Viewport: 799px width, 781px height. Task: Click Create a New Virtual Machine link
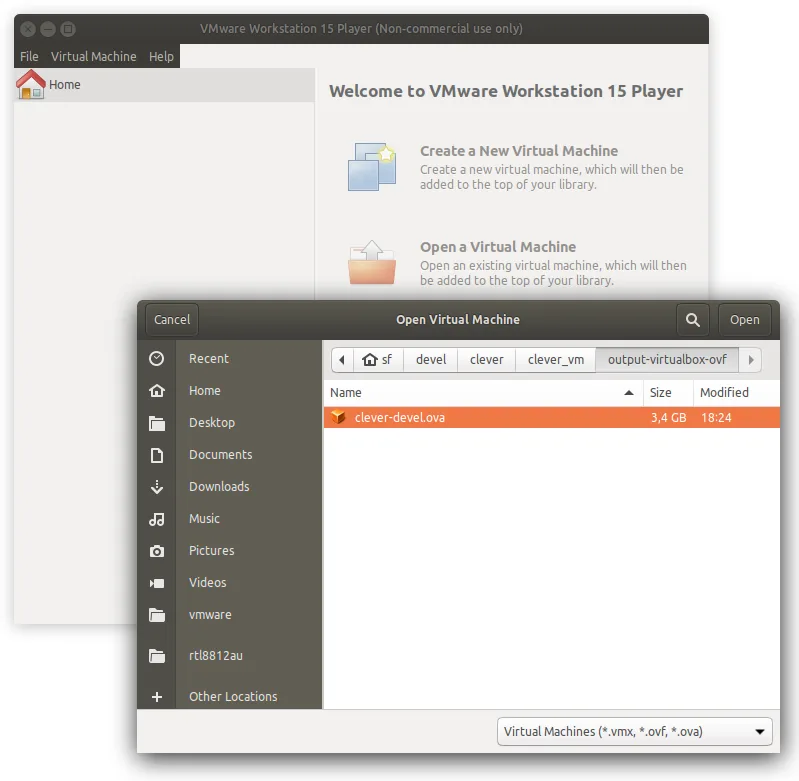519,151
